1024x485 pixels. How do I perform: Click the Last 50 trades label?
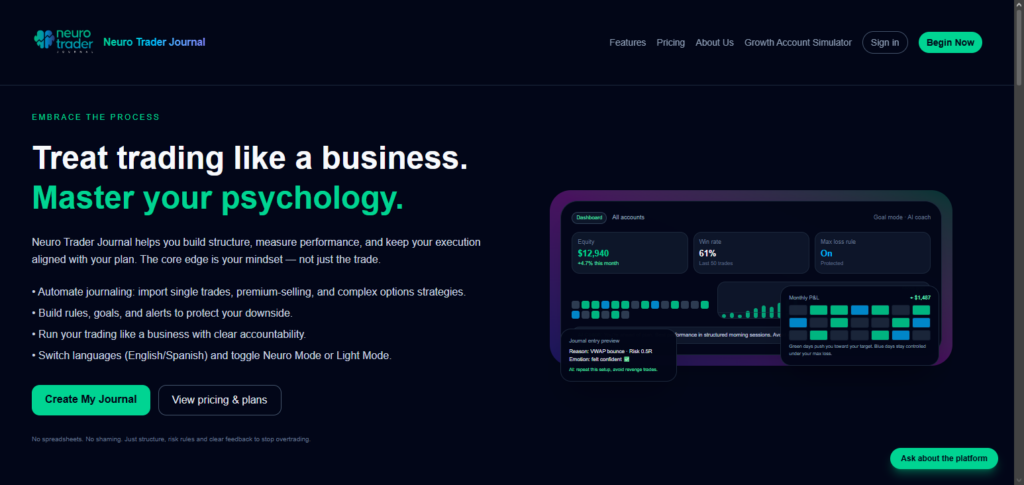(716, 263)
